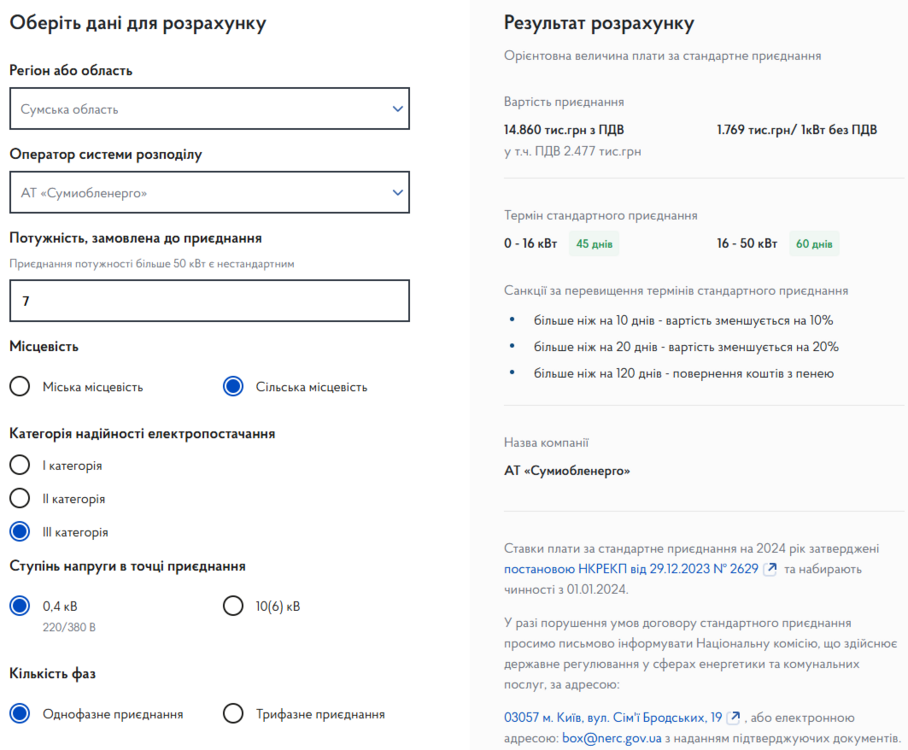Select the Міська місцевість radio button
908x750 pixels.
coord(21,387)
